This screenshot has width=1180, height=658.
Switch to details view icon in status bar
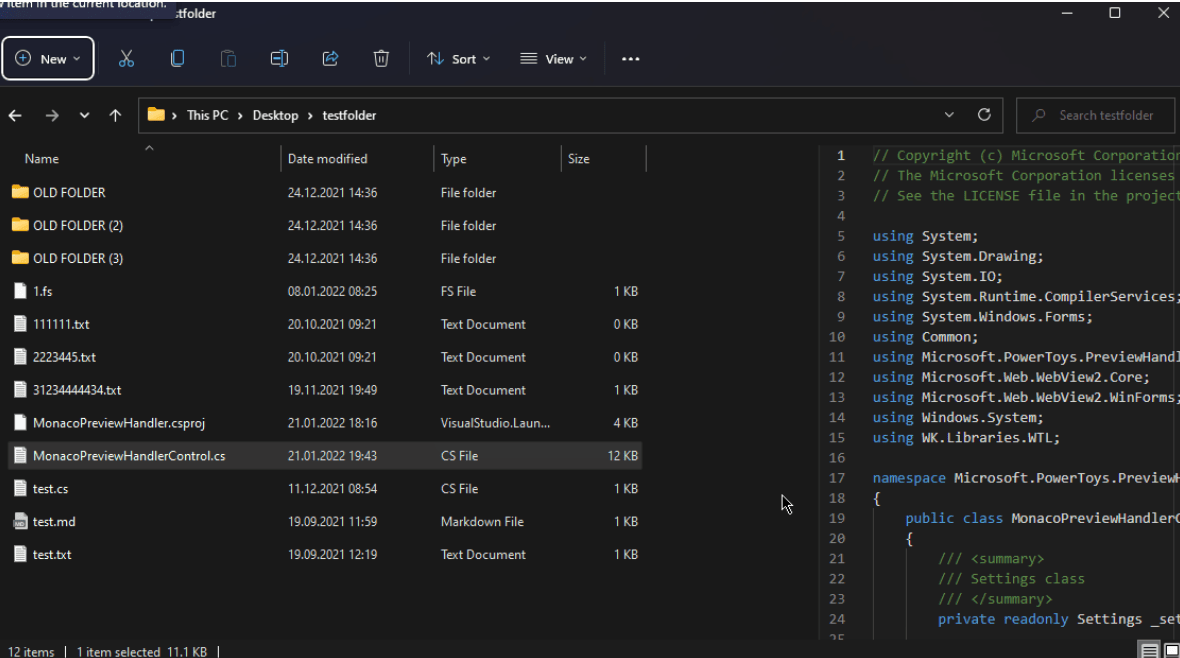[x=1149, y=650]
